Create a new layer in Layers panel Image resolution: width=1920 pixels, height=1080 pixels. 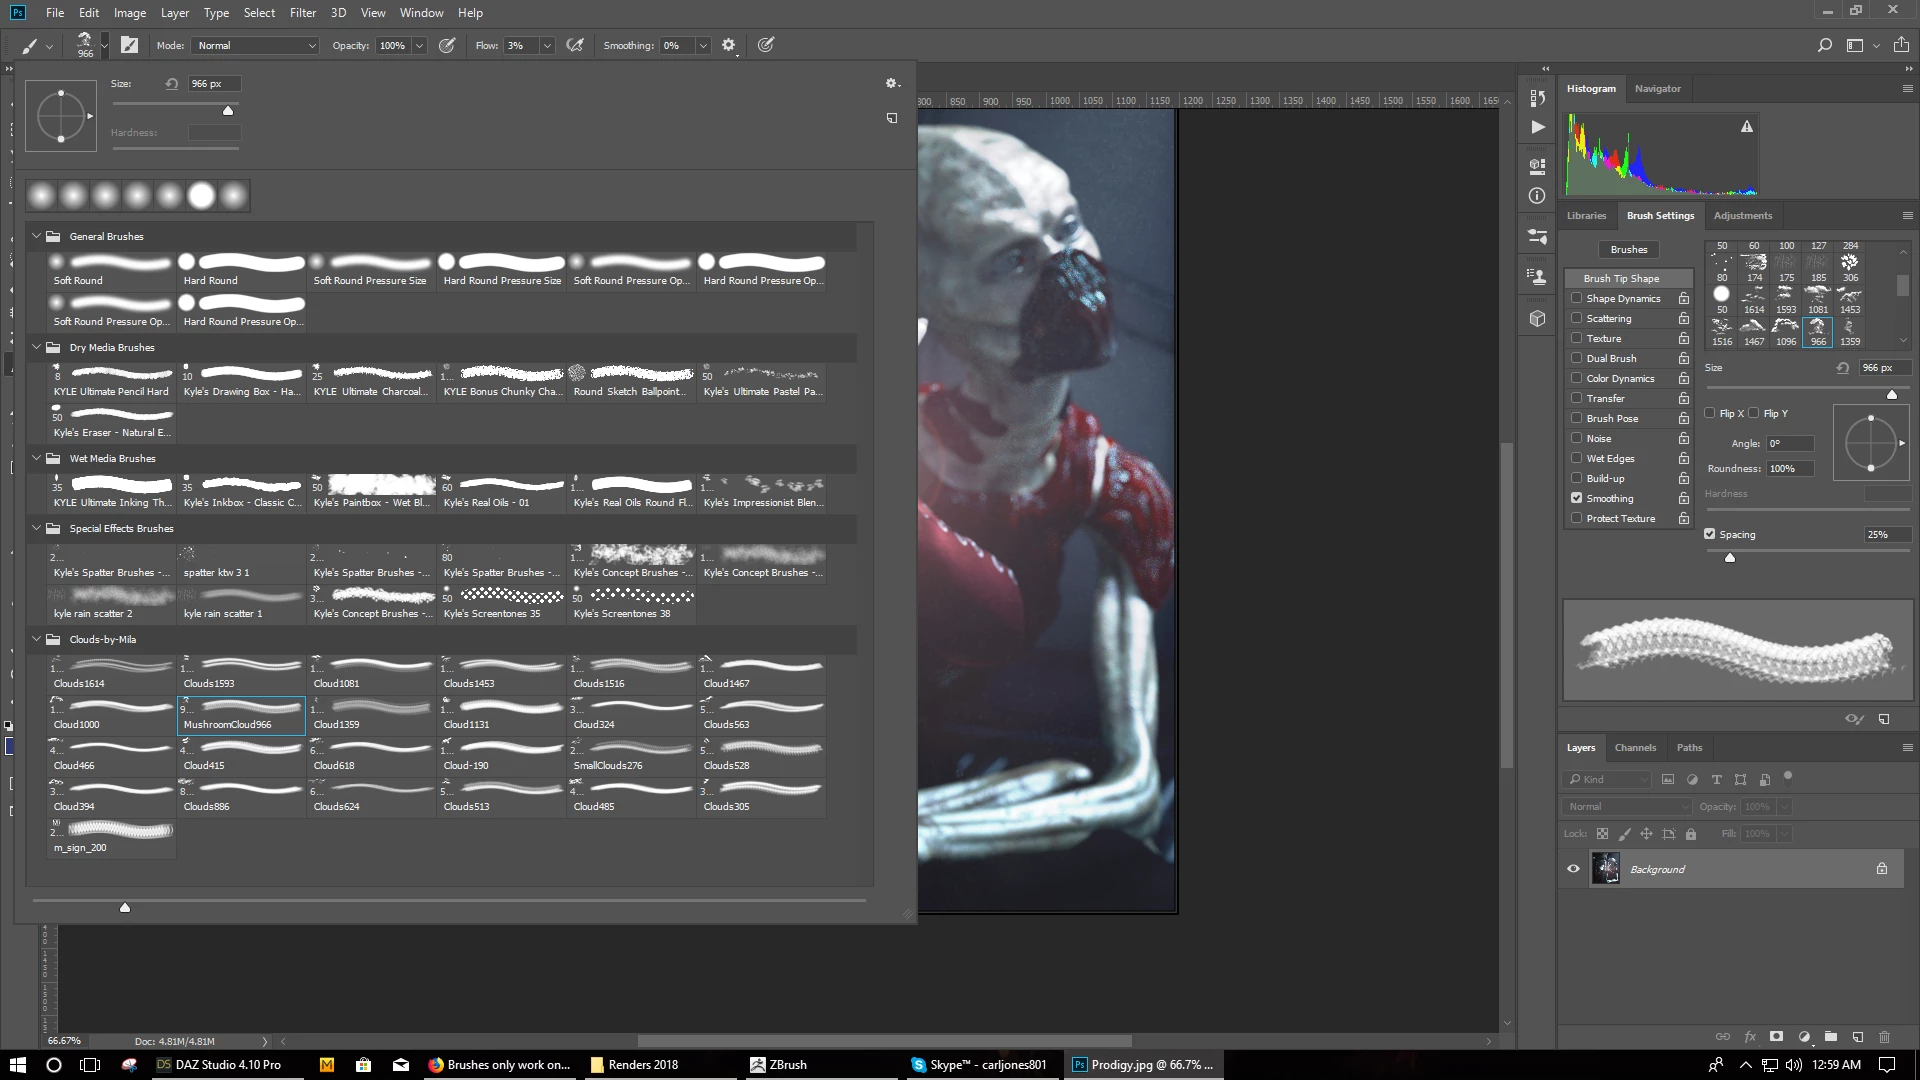tap(1857, 1037)
